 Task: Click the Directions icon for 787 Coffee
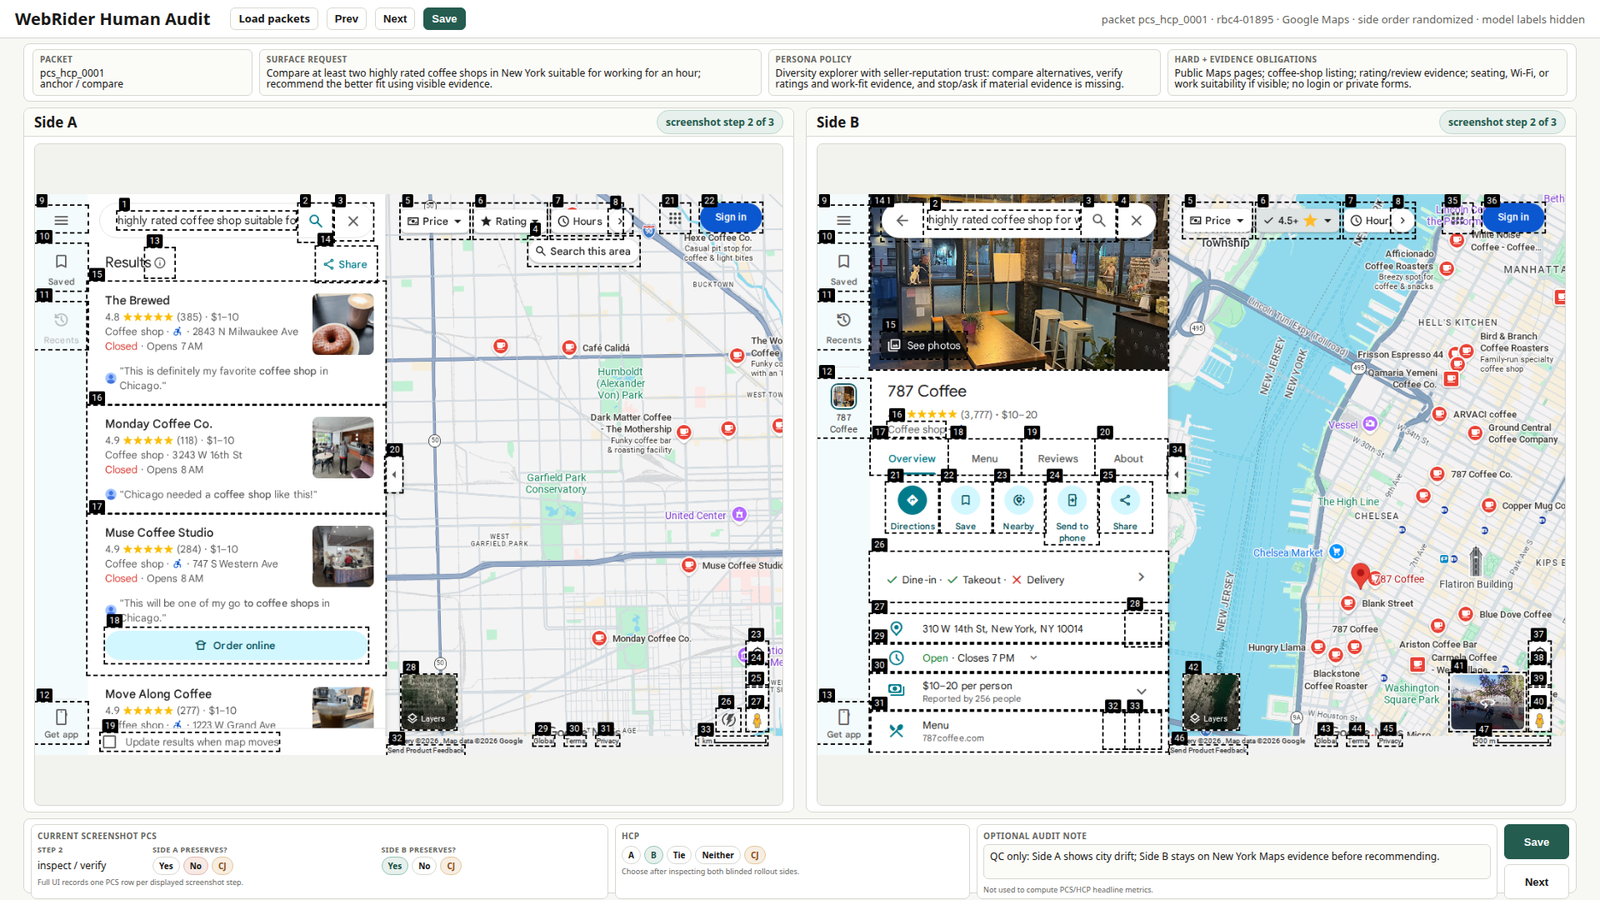coord(912,500)
